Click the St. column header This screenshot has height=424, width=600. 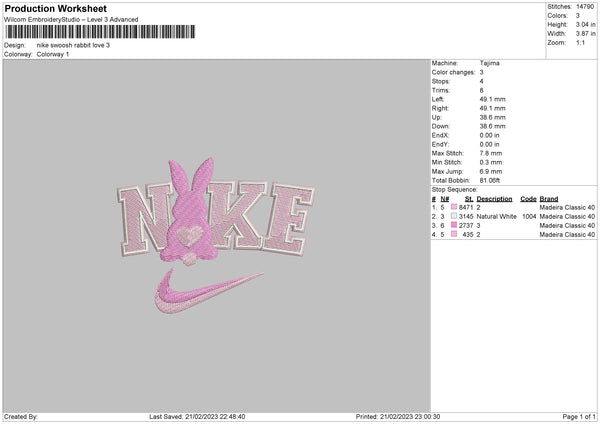pyautogui.click(x=469, y=199)
